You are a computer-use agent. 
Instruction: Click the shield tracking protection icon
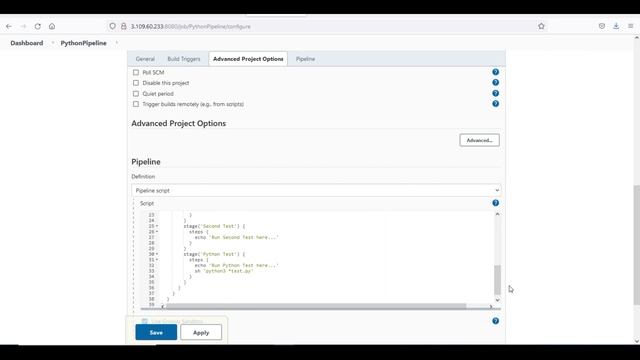pyautogui.click(x=112, y=26)
